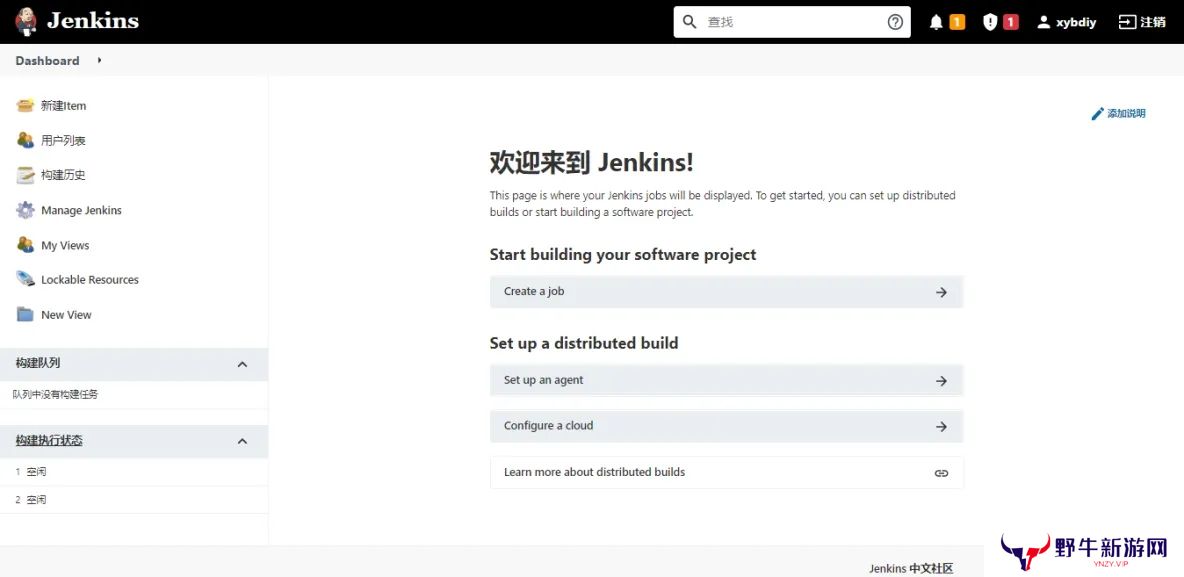The width and height of the screenshot is (1184, 577).
Task: Click the 构建队列 panel header text
Action: coord(38,363)
